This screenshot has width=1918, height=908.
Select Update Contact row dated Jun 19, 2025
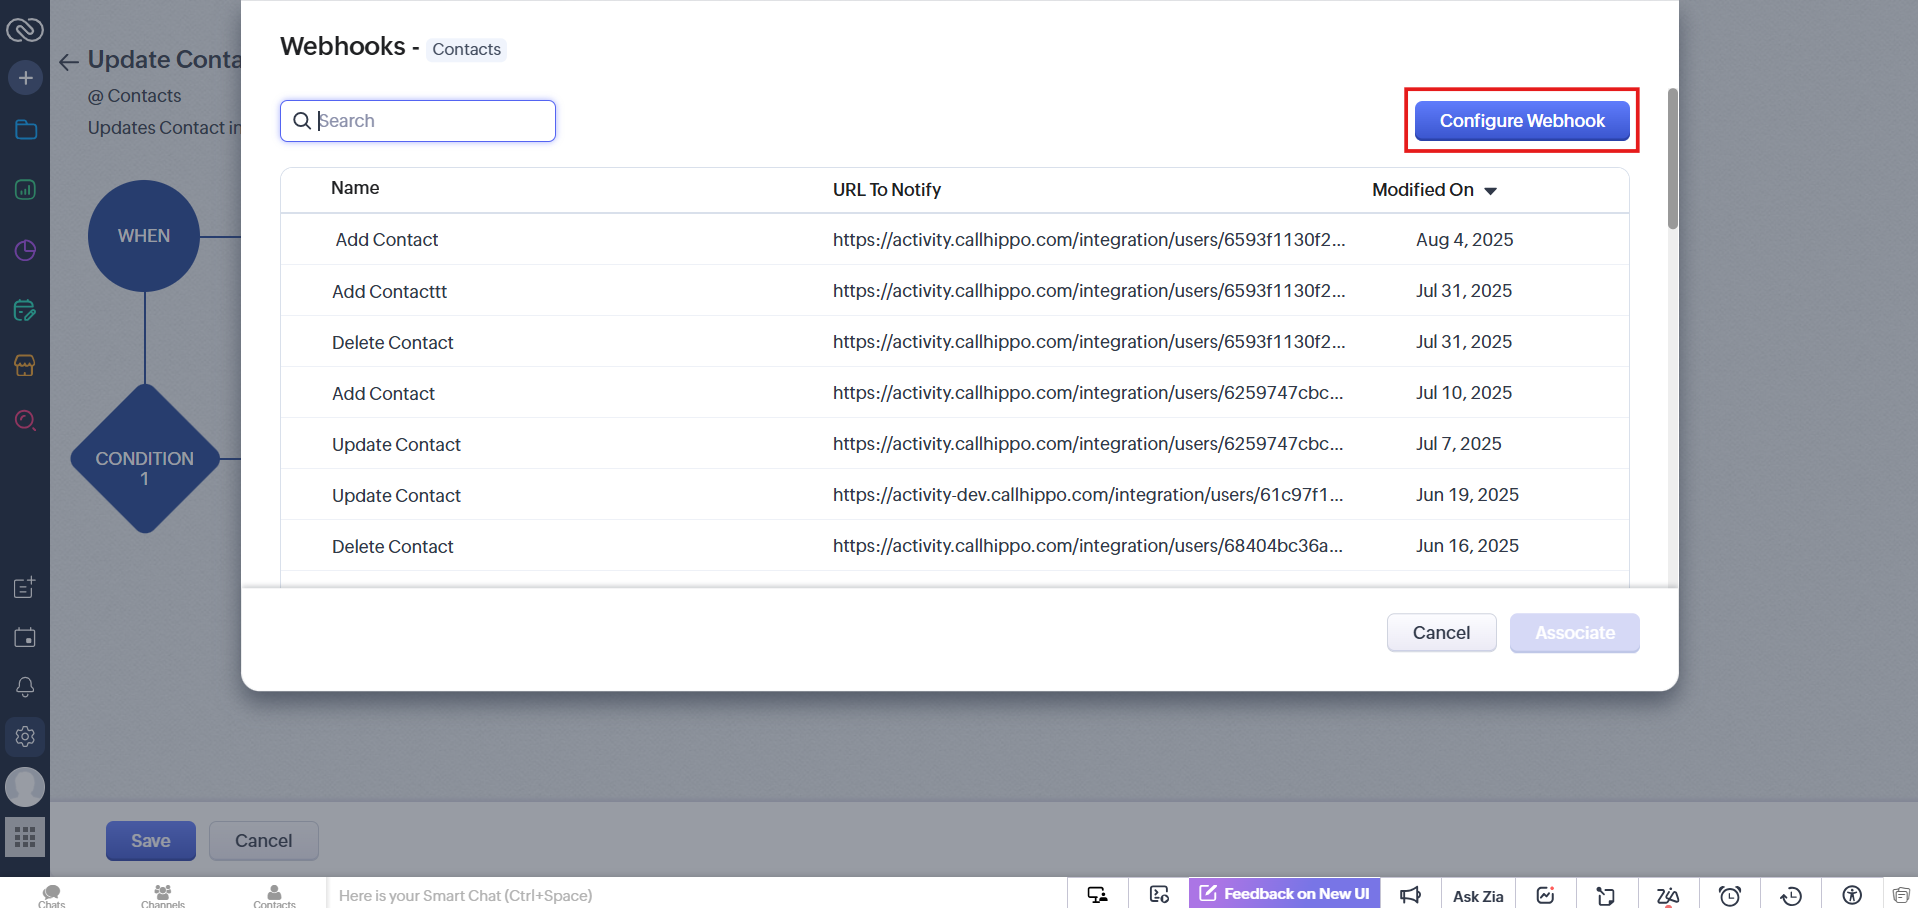point(955,495)
